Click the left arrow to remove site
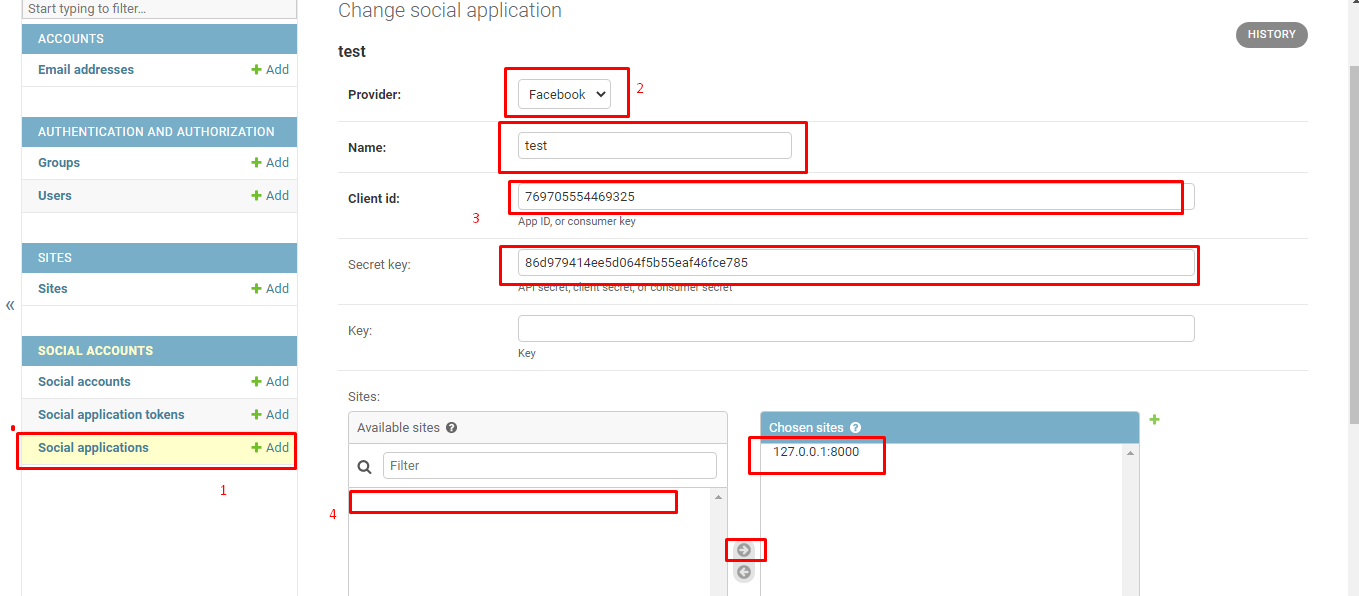1359x596 pixels. point(743,572)
